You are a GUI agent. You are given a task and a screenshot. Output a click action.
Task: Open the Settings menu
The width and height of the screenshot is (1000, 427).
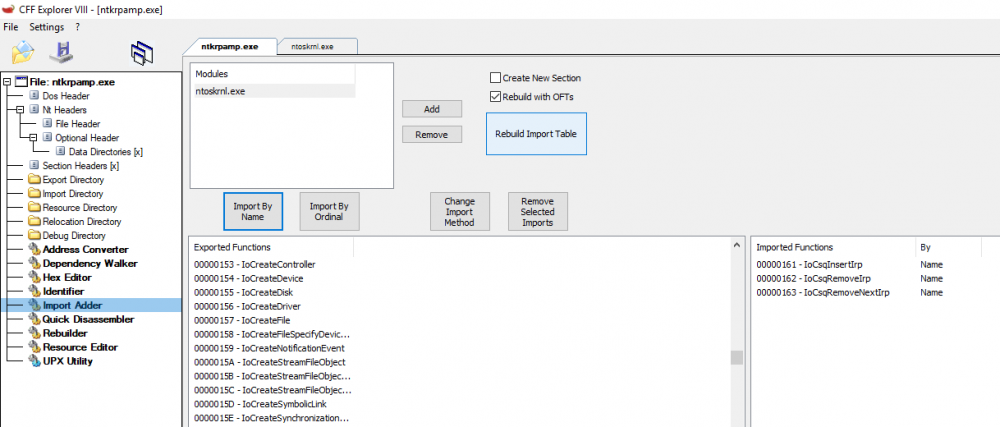click(46, 27)
